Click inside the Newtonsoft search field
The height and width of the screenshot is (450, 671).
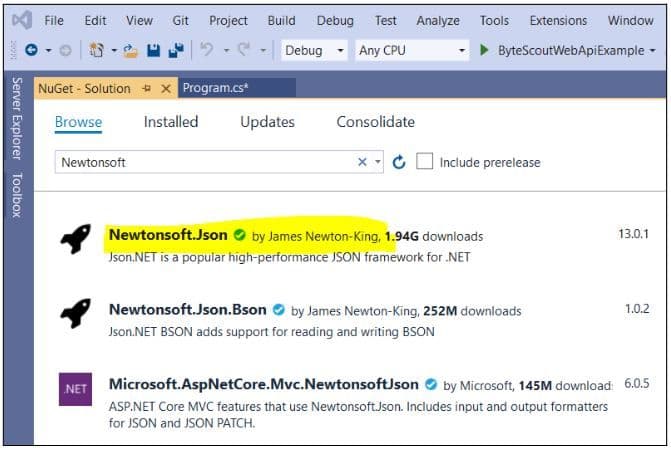pyautogui.click(x=200, y=162)
